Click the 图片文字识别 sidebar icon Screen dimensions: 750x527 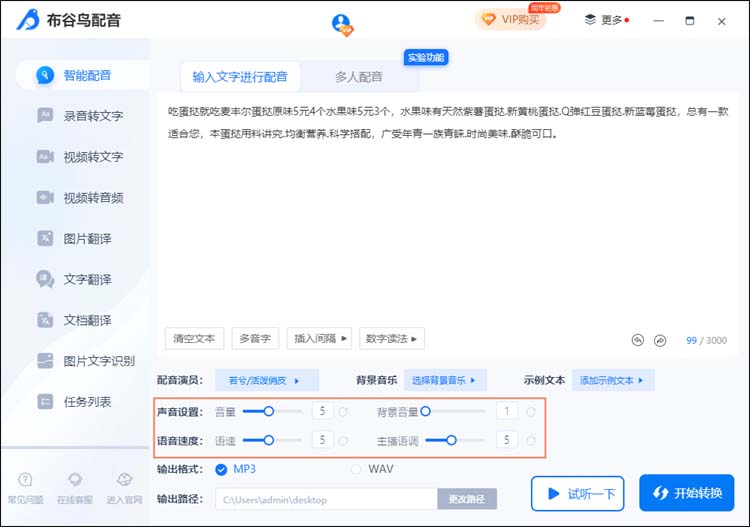[45, 361]
